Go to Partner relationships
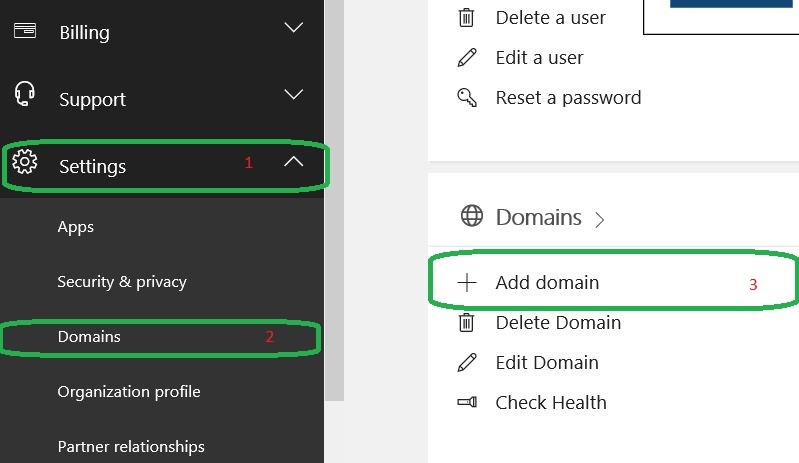Screen dimensions: 799x463 tap(131, 447)
